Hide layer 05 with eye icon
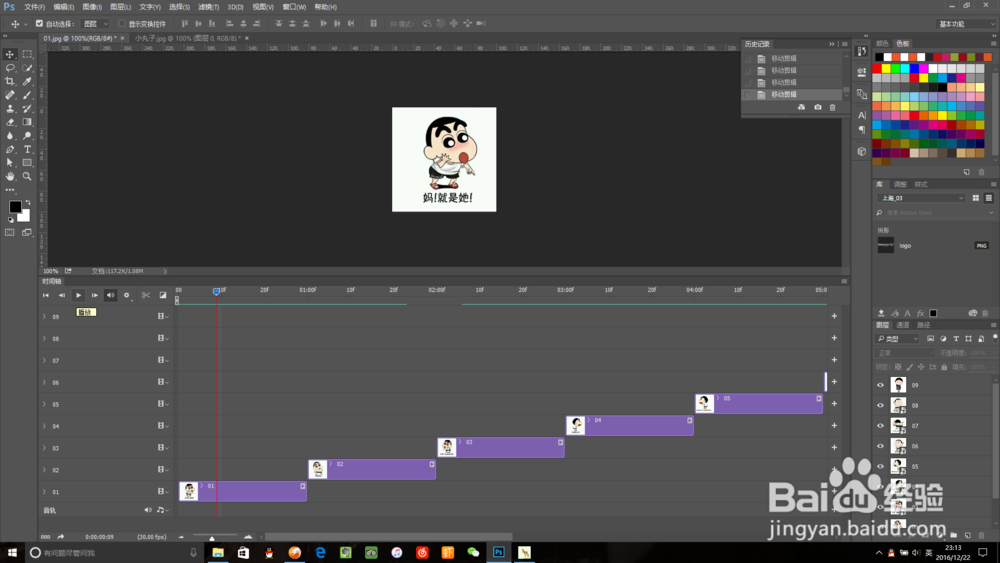Image resolution: width=1000 pixels, height=563 pixels. (881, 467)
